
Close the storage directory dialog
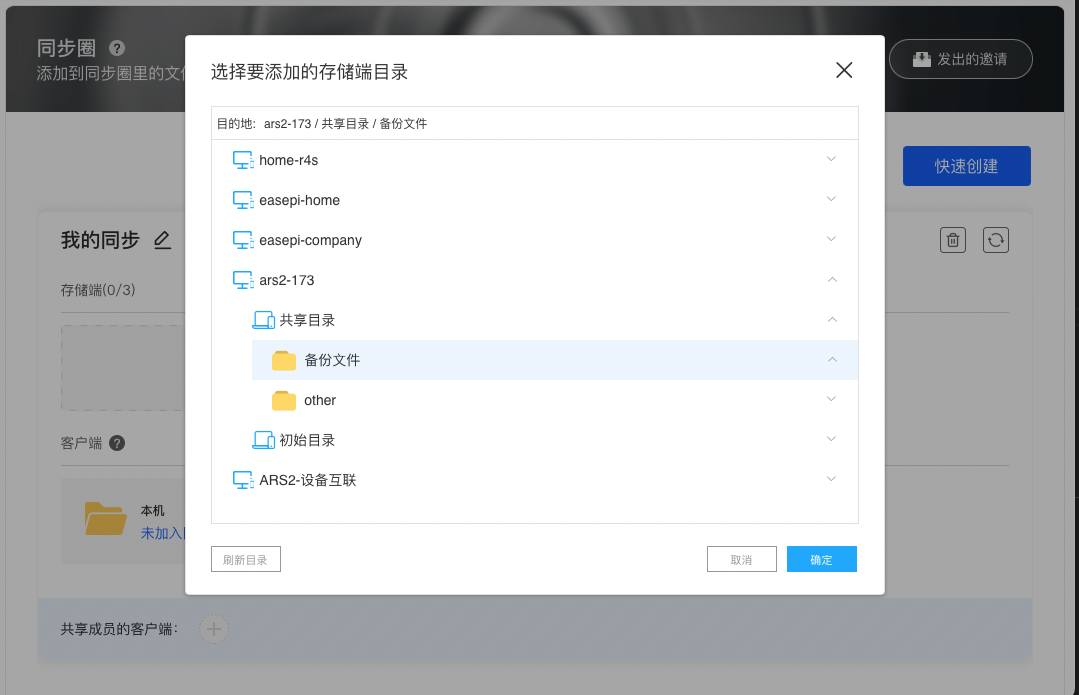click(x=844, y=70)
